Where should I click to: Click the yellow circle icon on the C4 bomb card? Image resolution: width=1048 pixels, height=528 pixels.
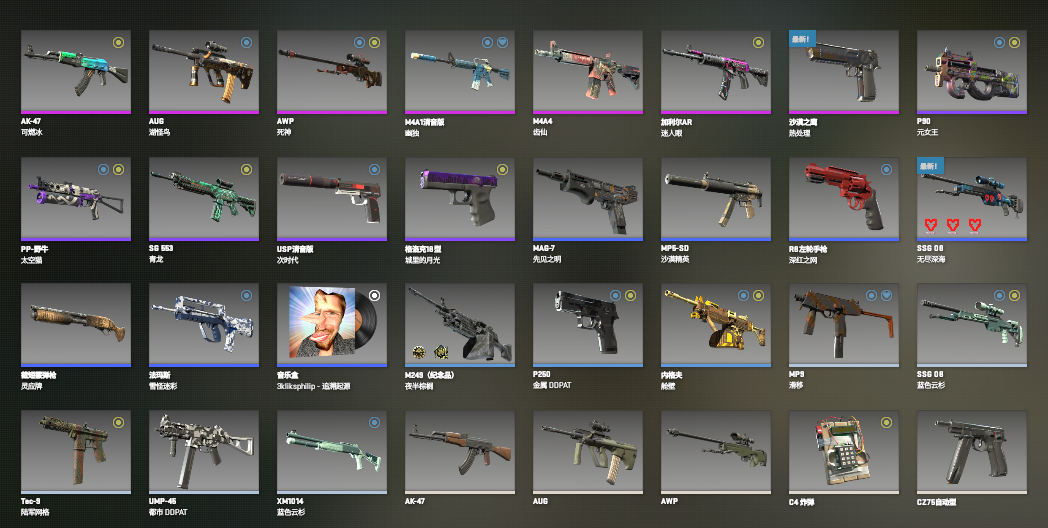click(x=886, y=422)
